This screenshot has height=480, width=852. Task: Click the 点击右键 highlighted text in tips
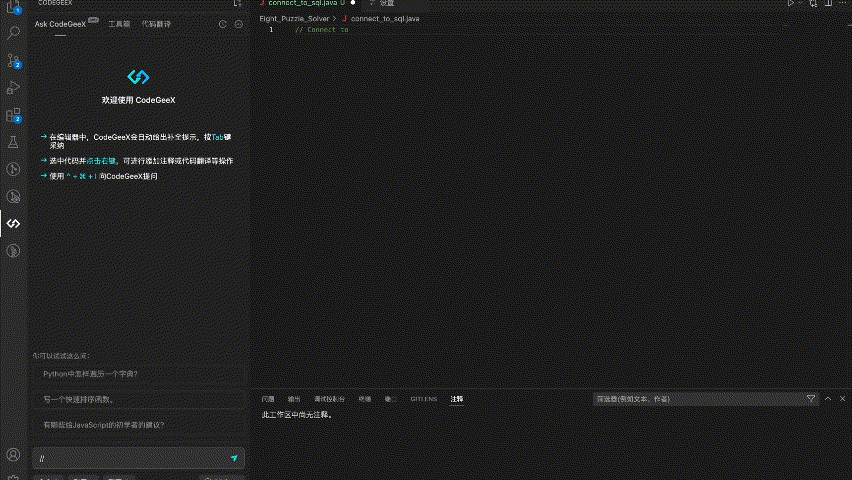pyautogui.click(x=101, y=161)
